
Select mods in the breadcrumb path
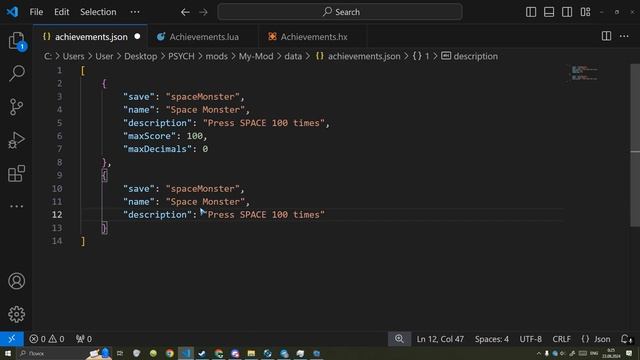tap(216, 56)
